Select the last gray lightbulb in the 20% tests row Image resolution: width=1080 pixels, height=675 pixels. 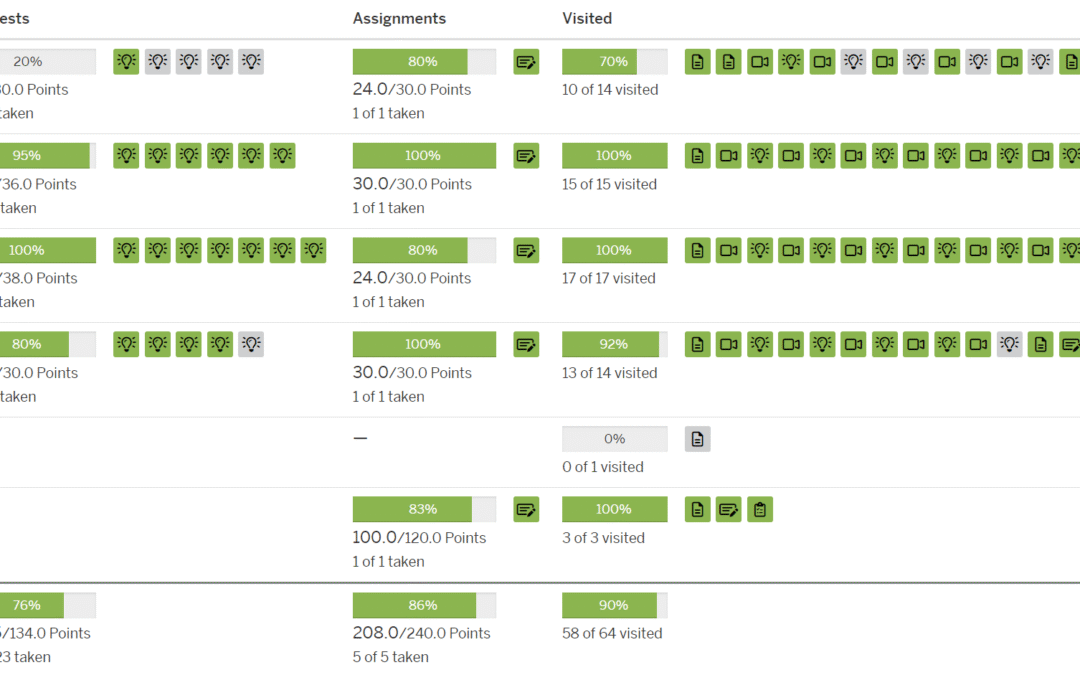(x=251, y=62)
